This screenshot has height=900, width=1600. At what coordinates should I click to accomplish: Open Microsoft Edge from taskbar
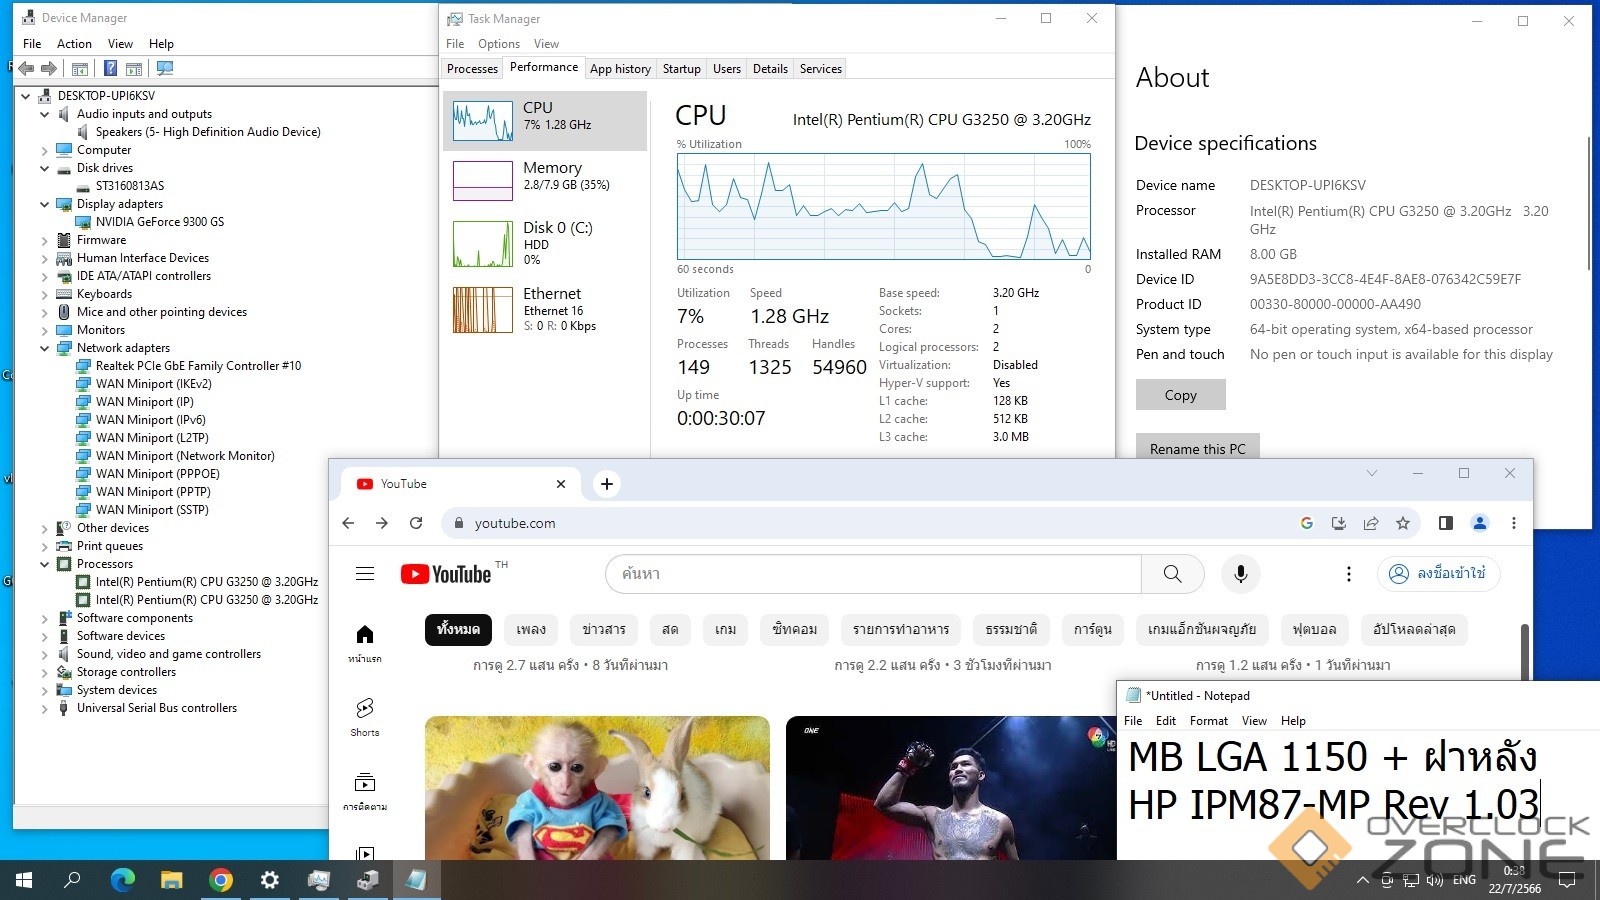point(122,880)
